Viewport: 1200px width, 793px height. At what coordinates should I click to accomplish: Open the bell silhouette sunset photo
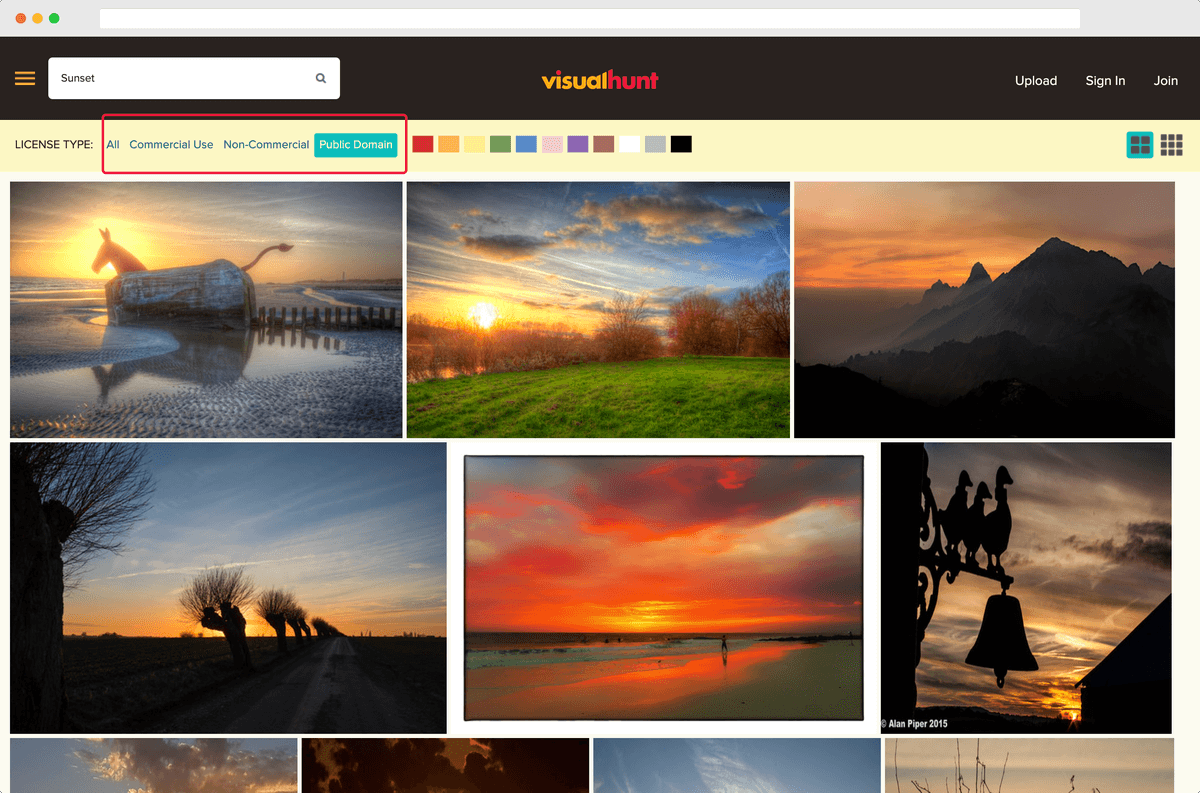coord(1026,588)
